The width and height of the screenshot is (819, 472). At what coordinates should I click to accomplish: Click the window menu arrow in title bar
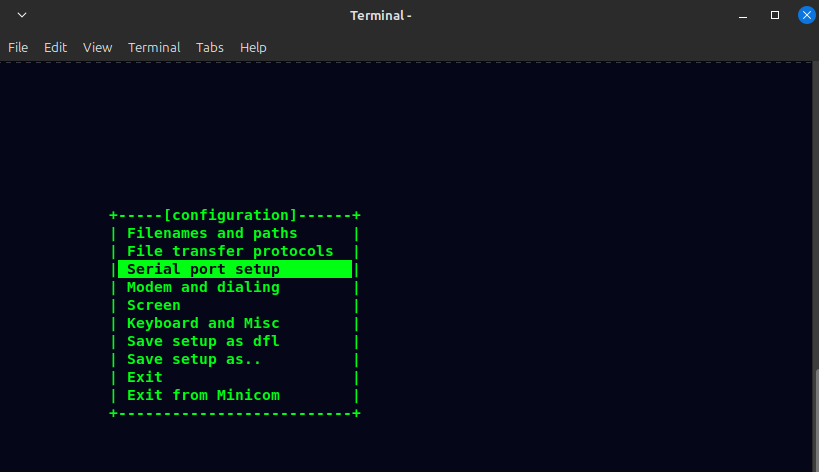click(22, 15)
